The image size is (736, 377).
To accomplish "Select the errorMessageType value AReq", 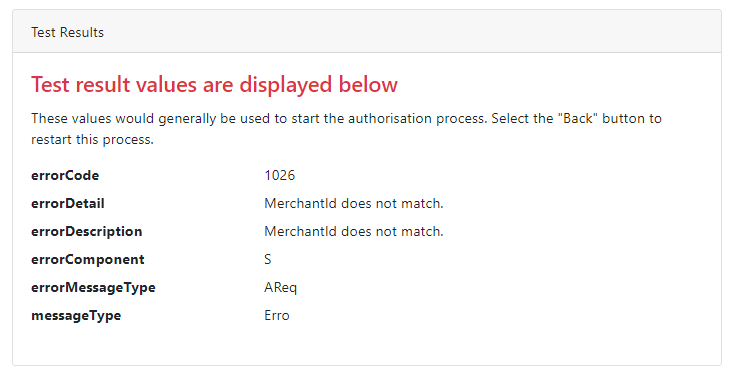I will point(281,288).
